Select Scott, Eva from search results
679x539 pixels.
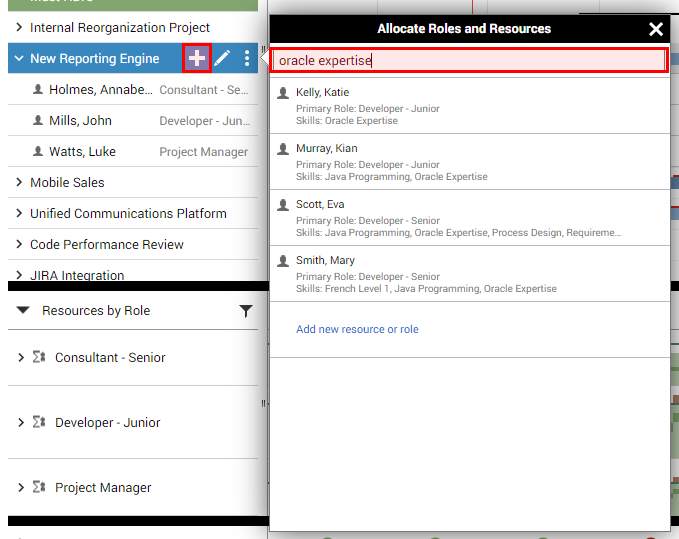(x=469, y=218)
